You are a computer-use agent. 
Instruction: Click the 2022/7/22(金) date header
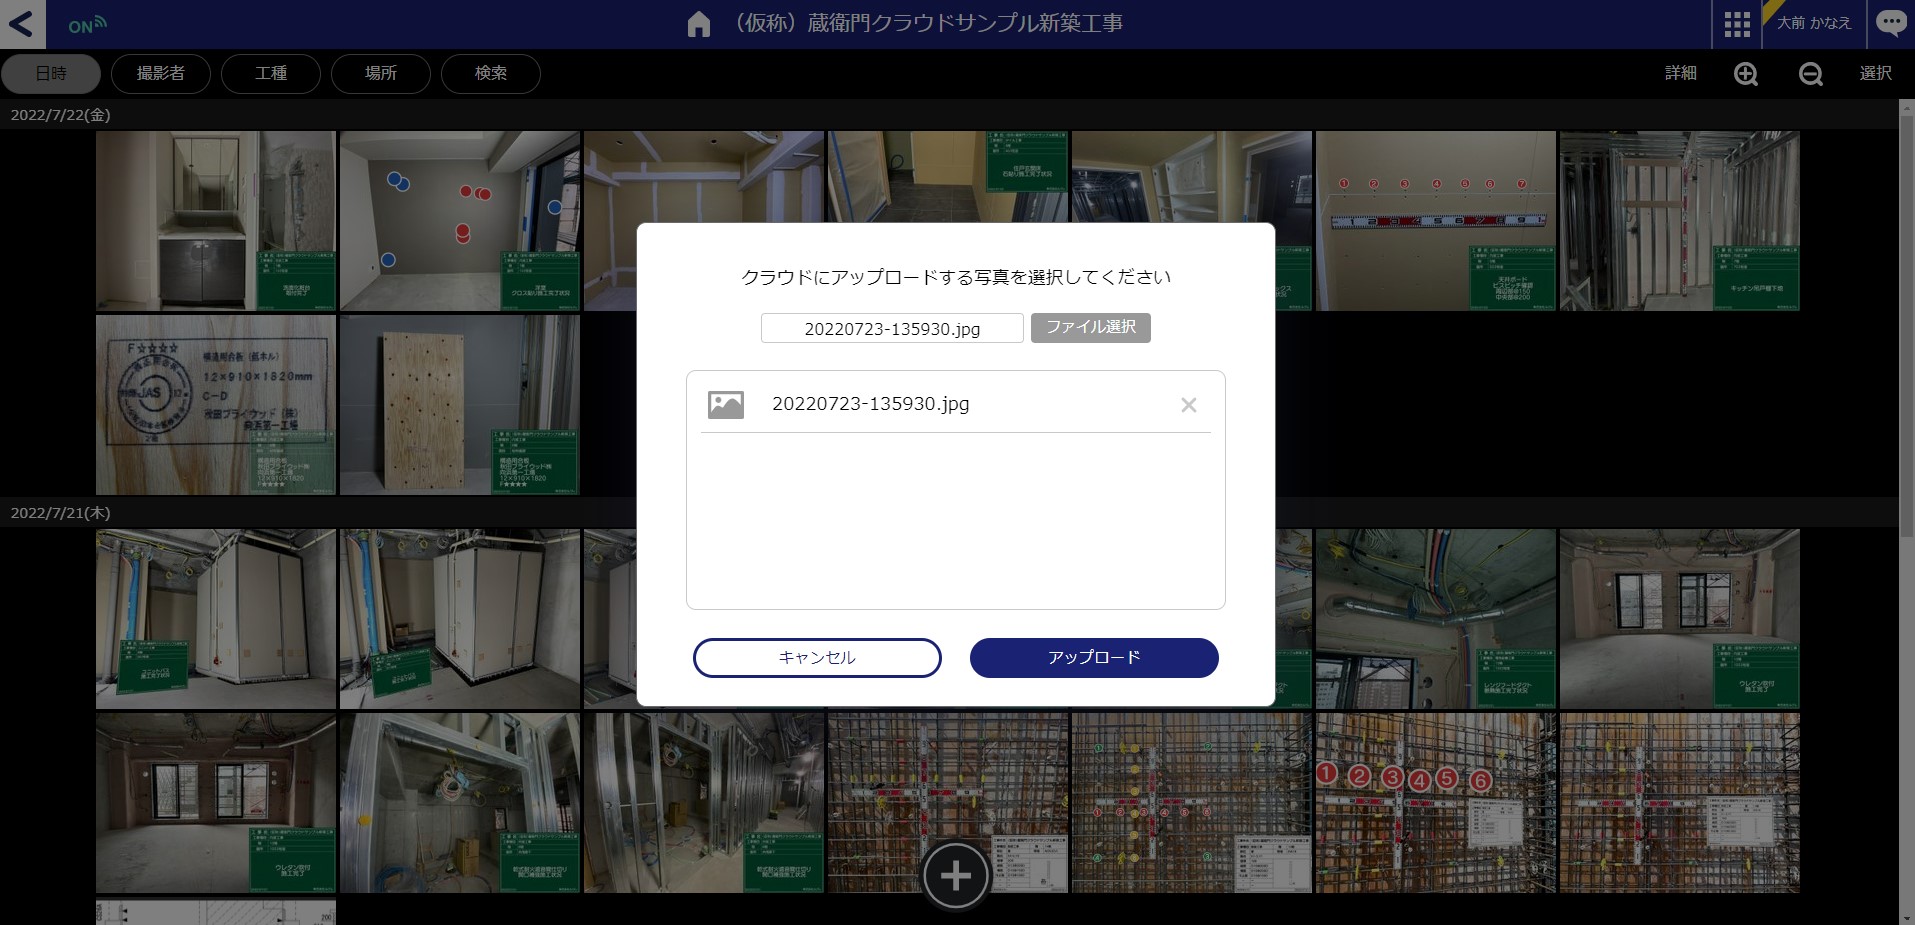61,115
